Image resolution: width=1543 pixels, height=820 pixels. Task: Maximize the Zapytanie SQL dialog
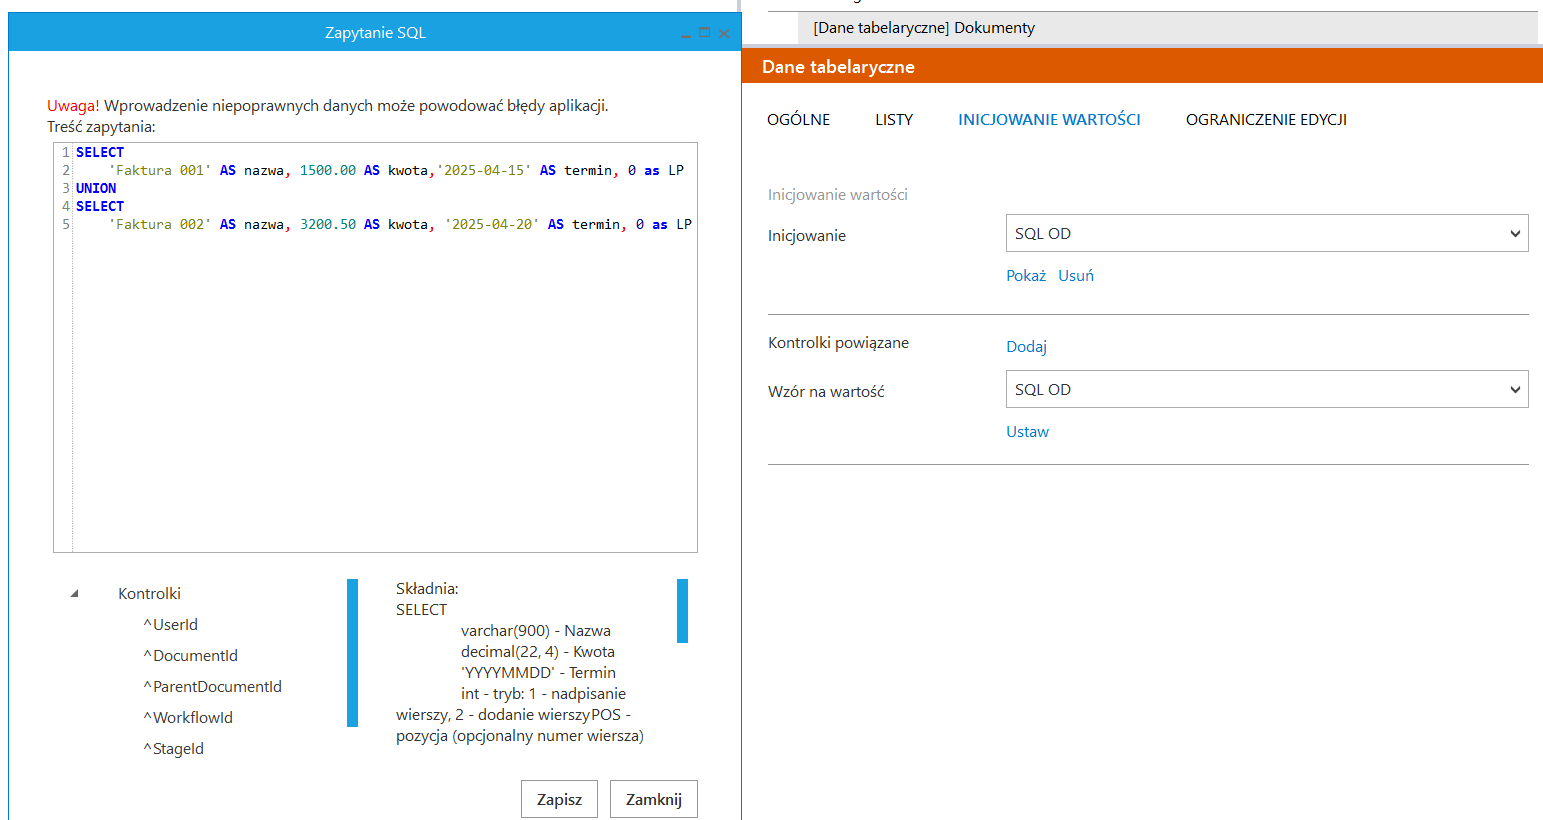point(704,33)
